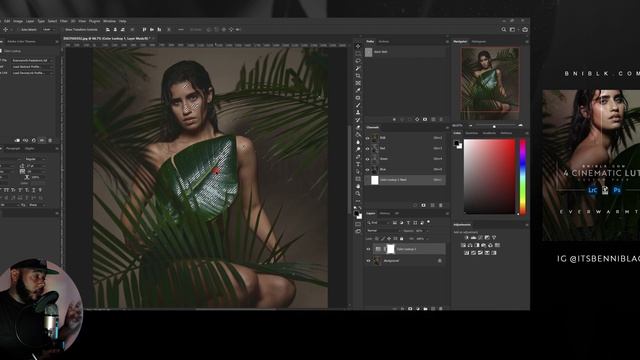Select the Zoom tool
This screenshot has width=640, height=360.
coord(358,193)
